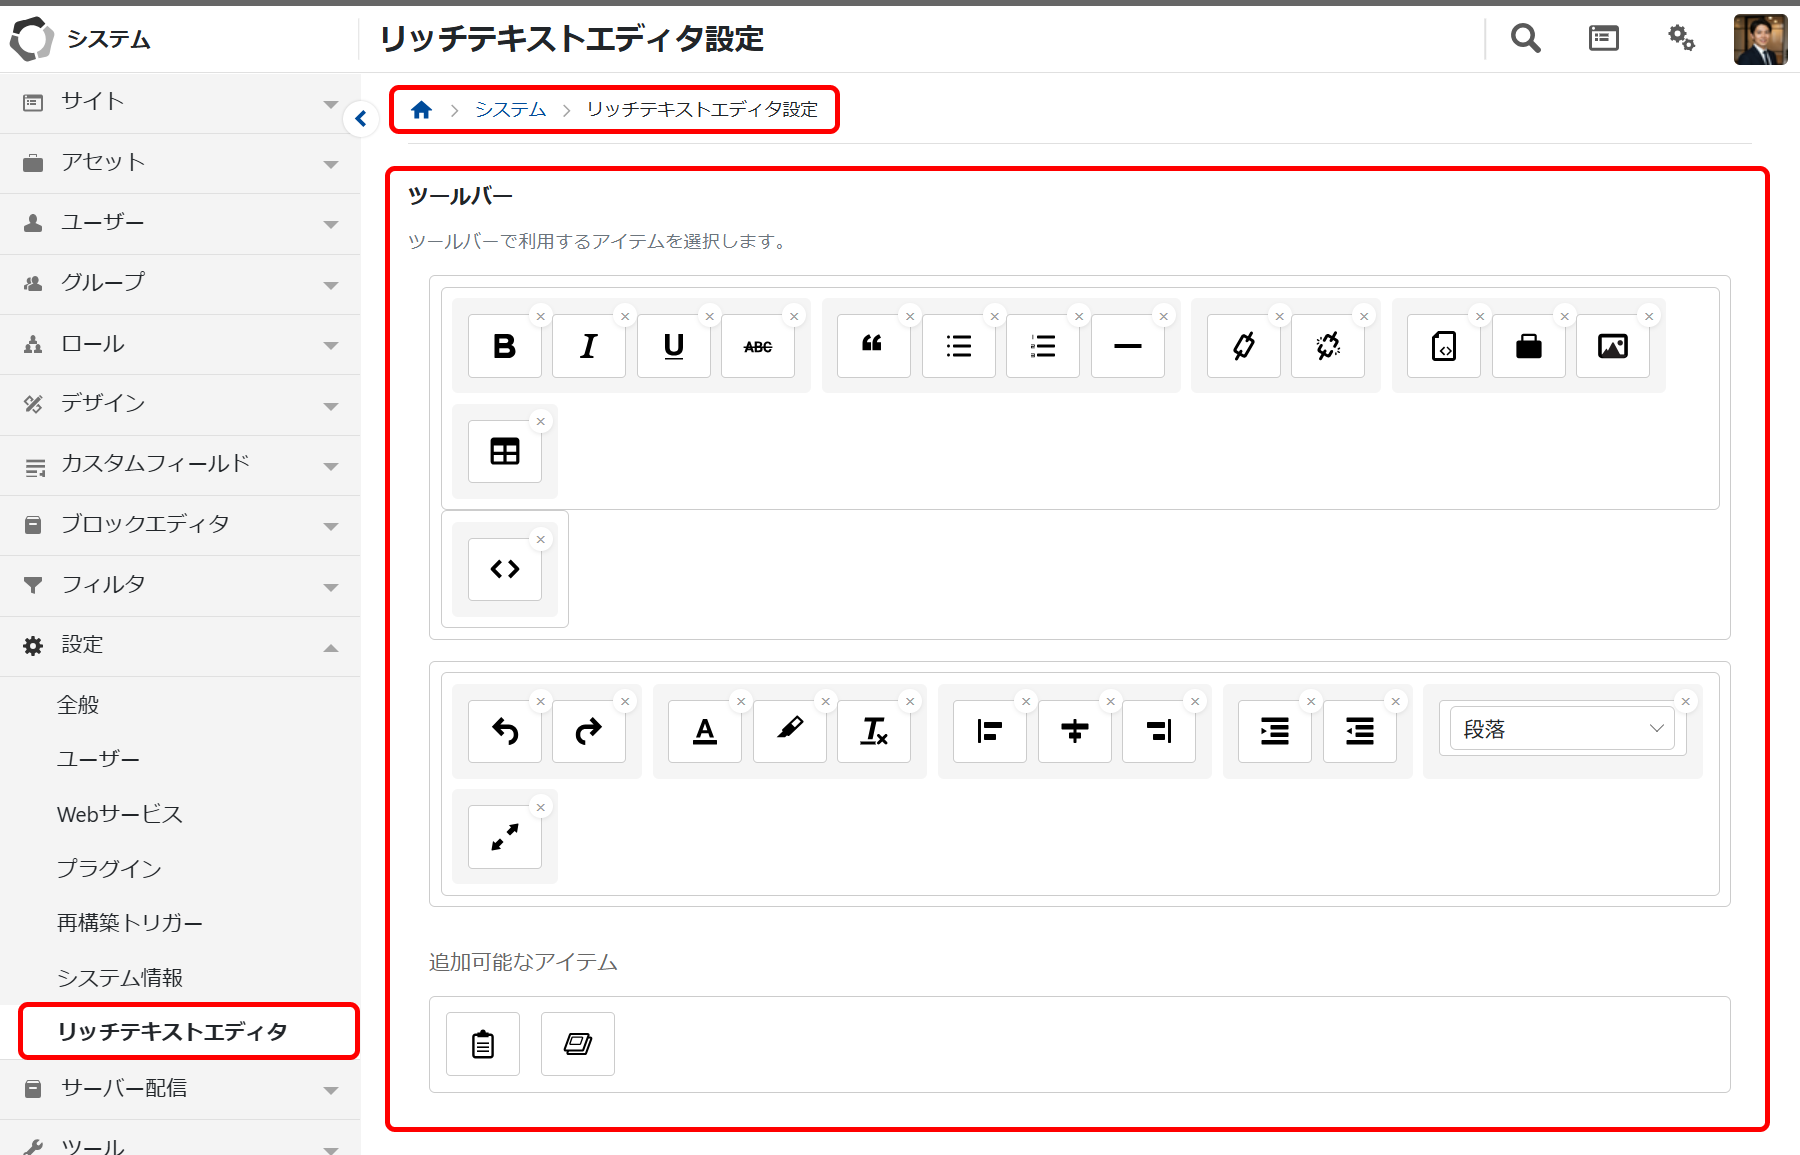Open the プラグイン settings menu item
Image resolution: width=1800 pixels, height=1155 pixels.
pos(109,869)
